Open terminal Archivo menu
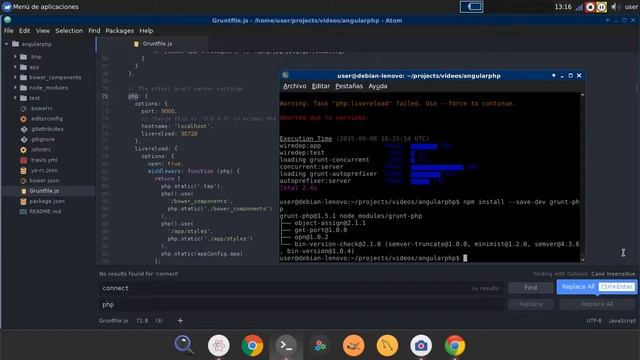Screen dimensions: 640x360 295,86
